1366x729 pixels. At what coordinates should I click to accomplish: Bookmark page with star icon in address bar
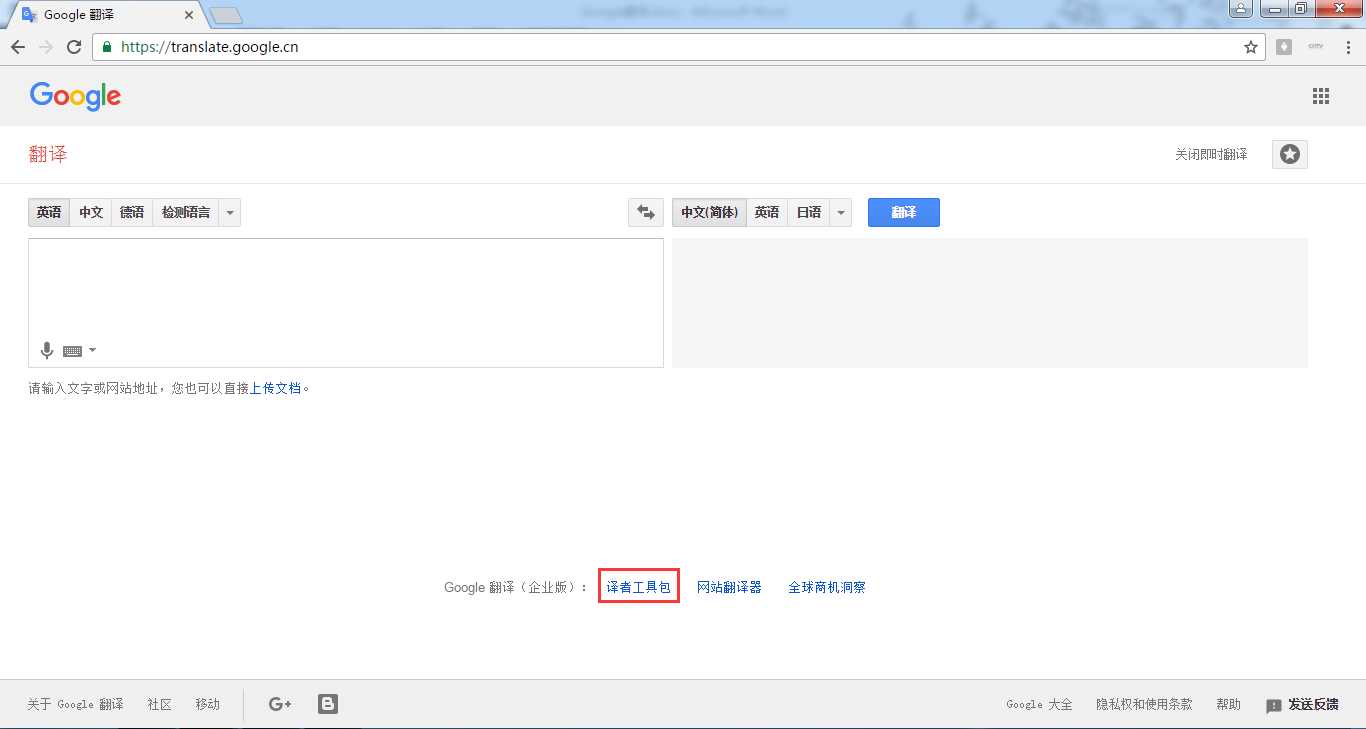(x=1250, y=47)
